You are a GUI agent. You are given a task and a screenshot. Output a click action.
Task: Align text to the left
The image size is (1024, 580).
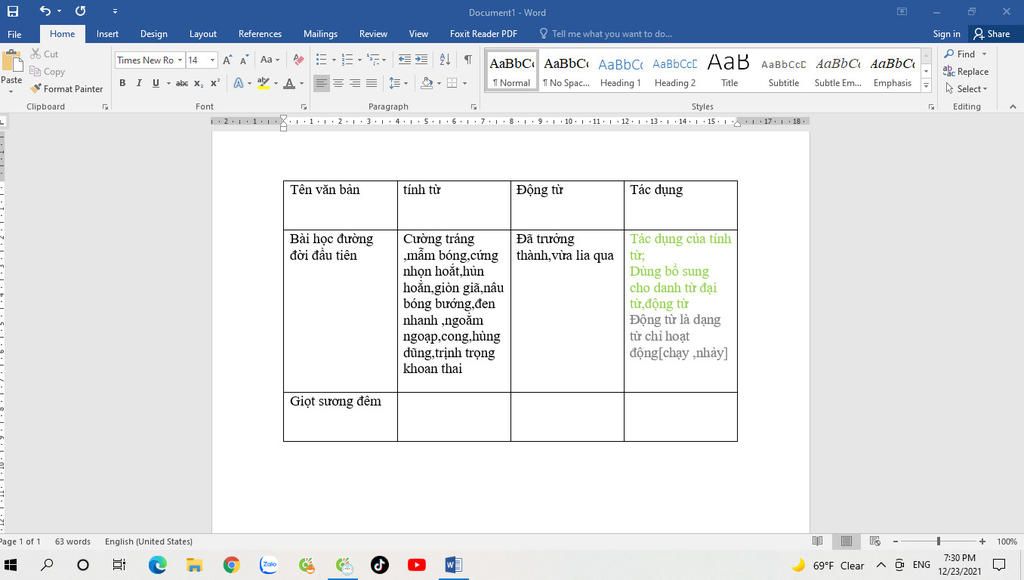tap(321, 83)
